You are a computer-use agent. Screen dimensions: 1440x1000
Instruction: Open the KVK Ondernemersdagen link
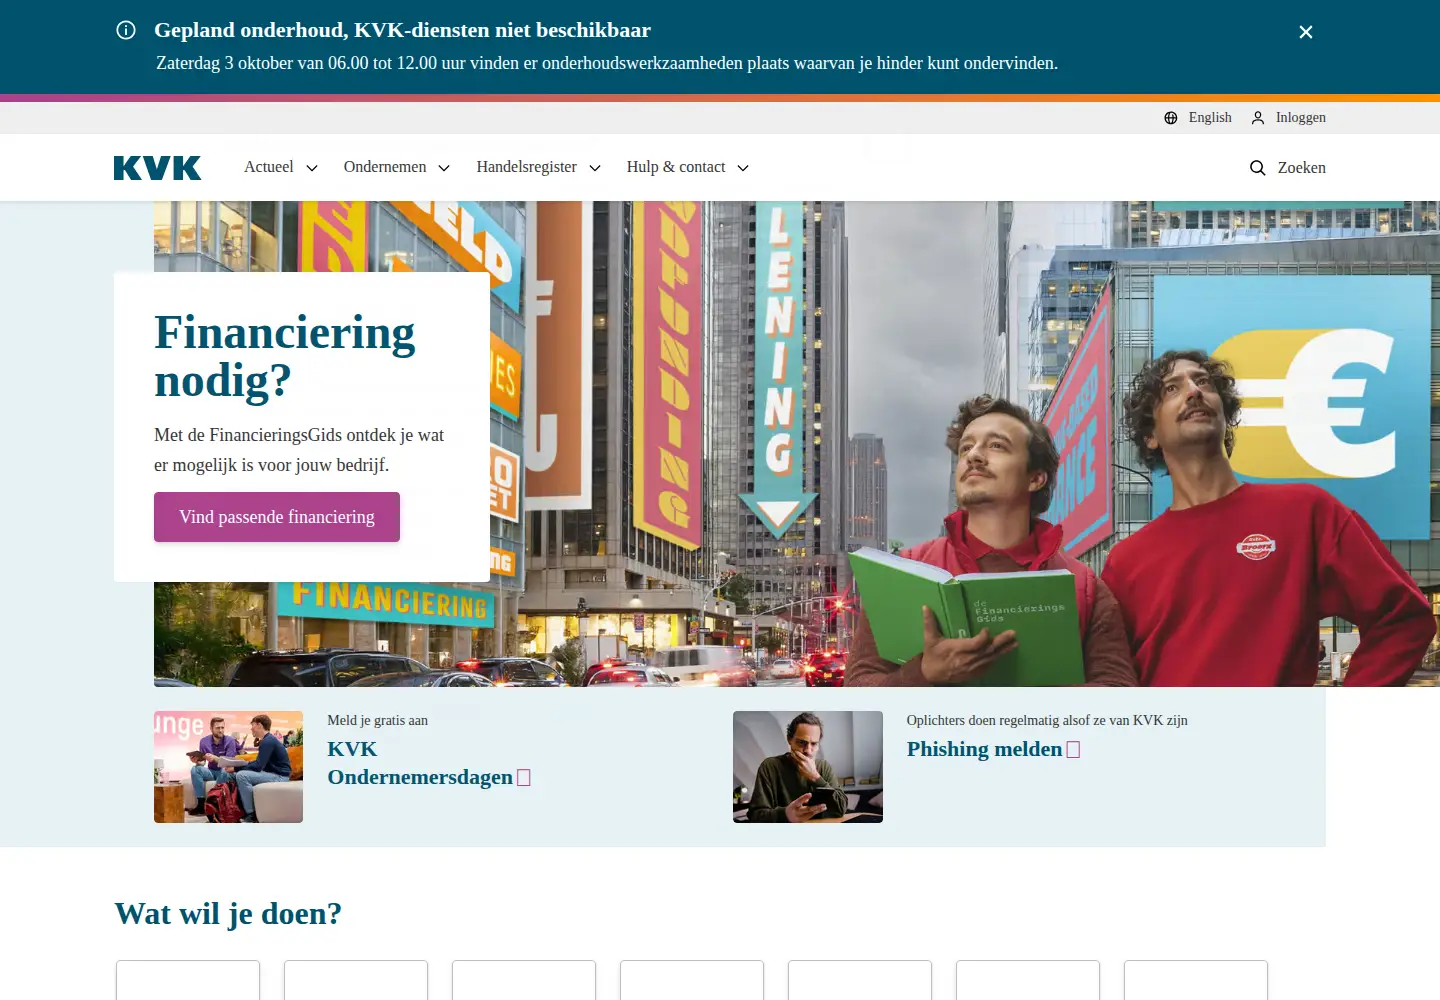(428, 763)
